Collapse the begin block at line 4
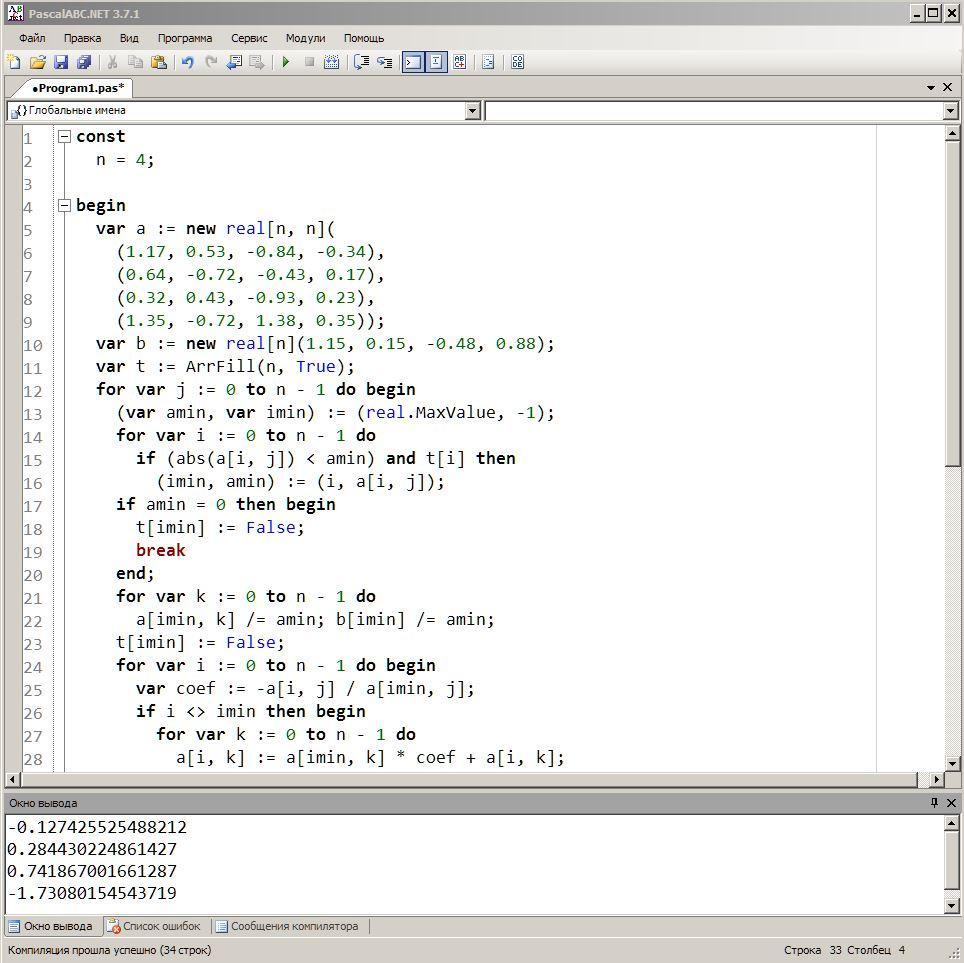 click(65, 206)
